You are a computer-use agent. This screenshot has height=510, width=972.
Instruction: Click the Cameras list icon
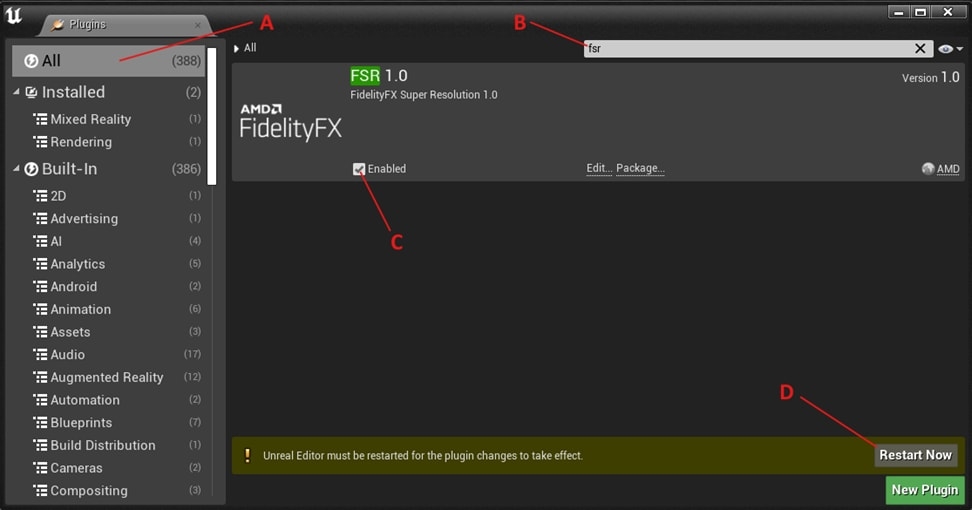point(40,468)
